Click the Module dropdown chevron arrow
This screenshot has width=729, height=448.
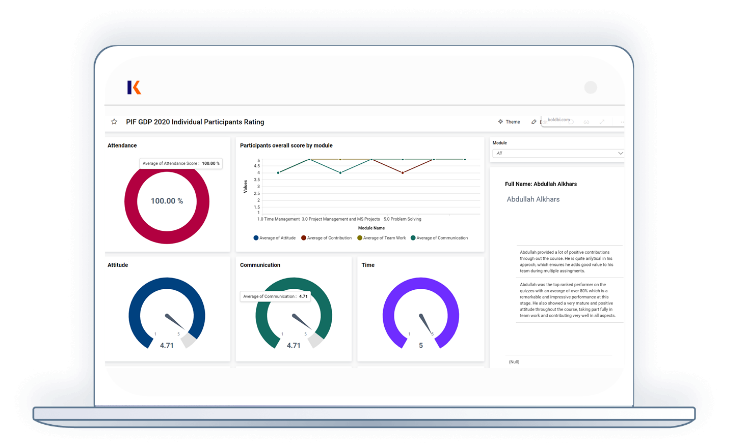(620, 153)
